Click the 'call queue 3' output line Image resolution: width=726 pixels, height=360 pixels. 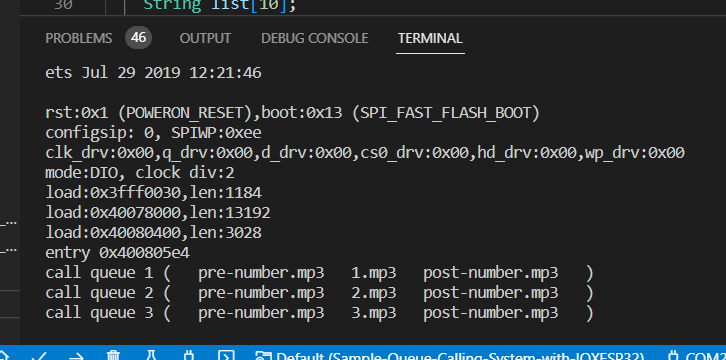319,313
